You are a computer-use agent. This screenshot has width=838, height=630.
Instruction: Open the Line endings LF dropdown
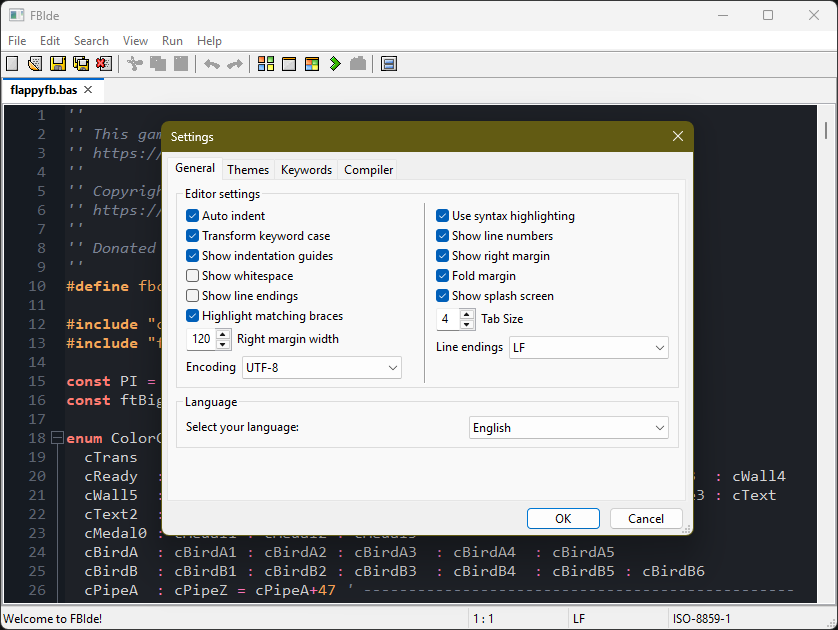588,348
